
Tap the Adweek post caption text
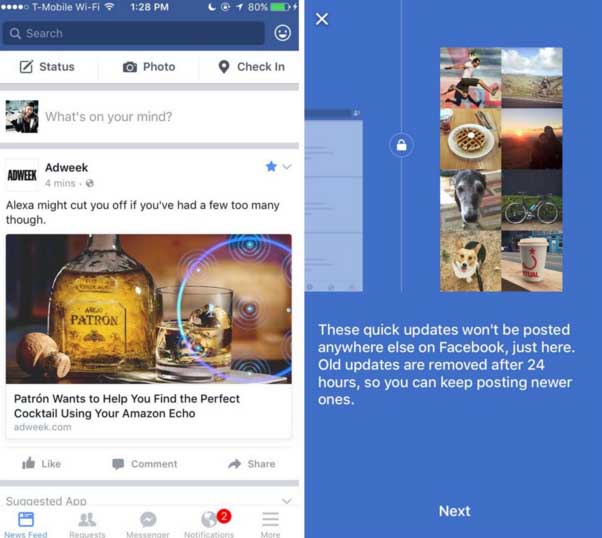coord(142,212)
